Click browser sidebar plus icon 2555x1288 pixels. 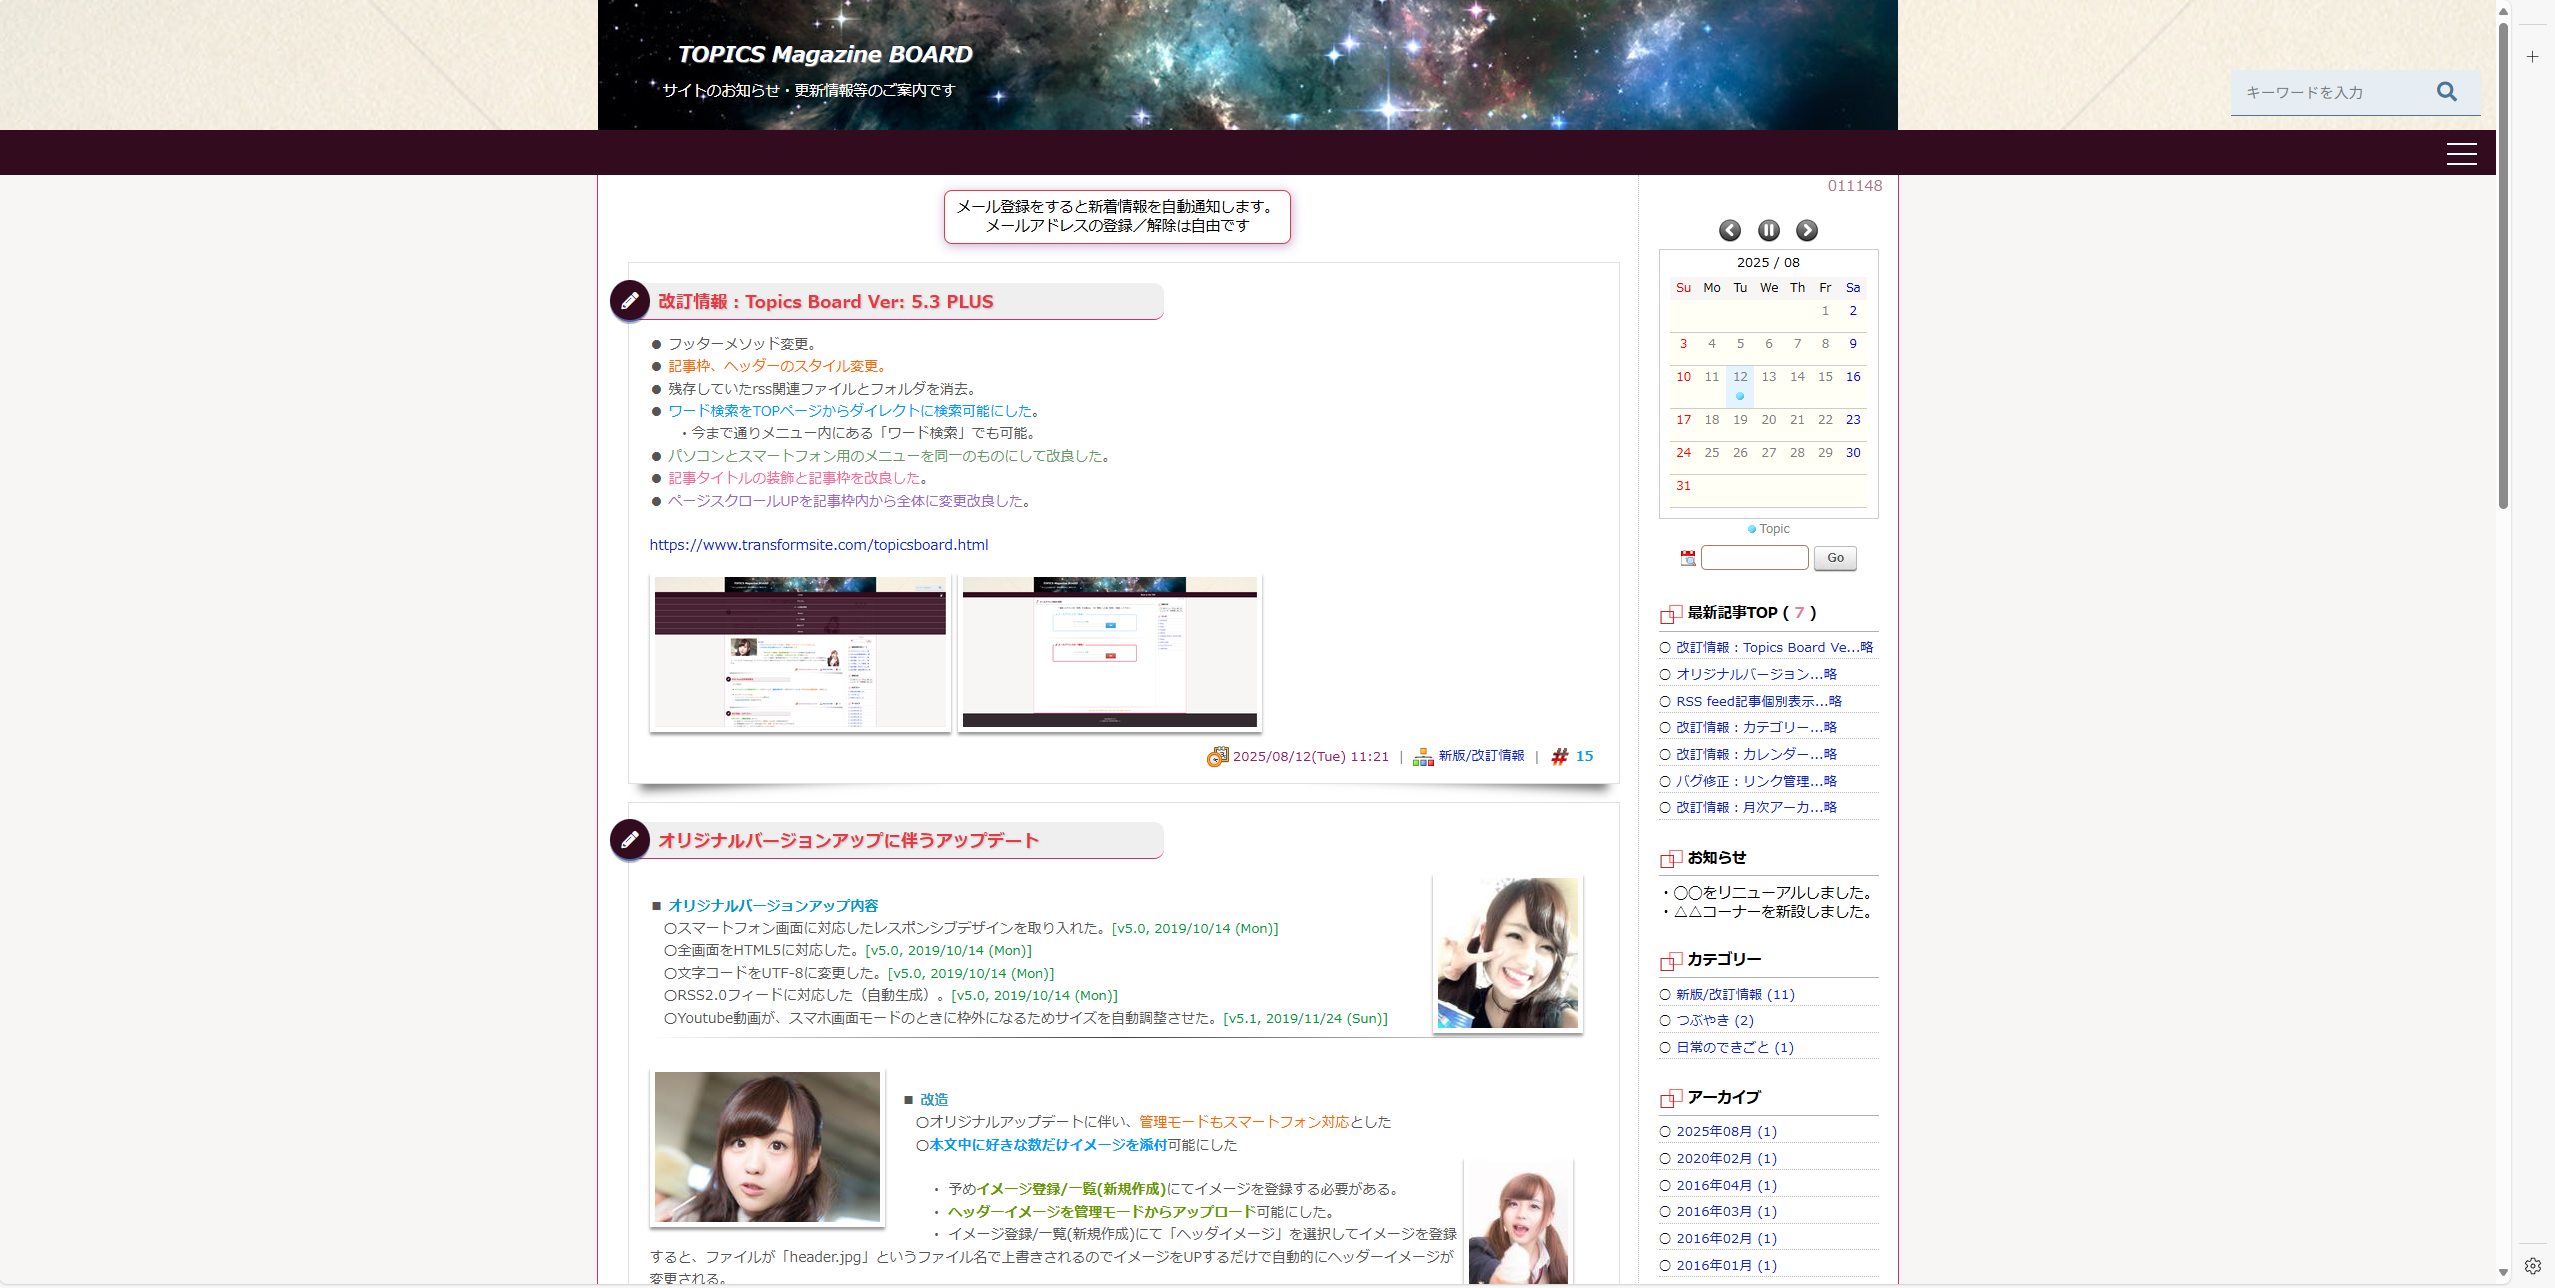pyautogui.click(x=2532, y=57)
